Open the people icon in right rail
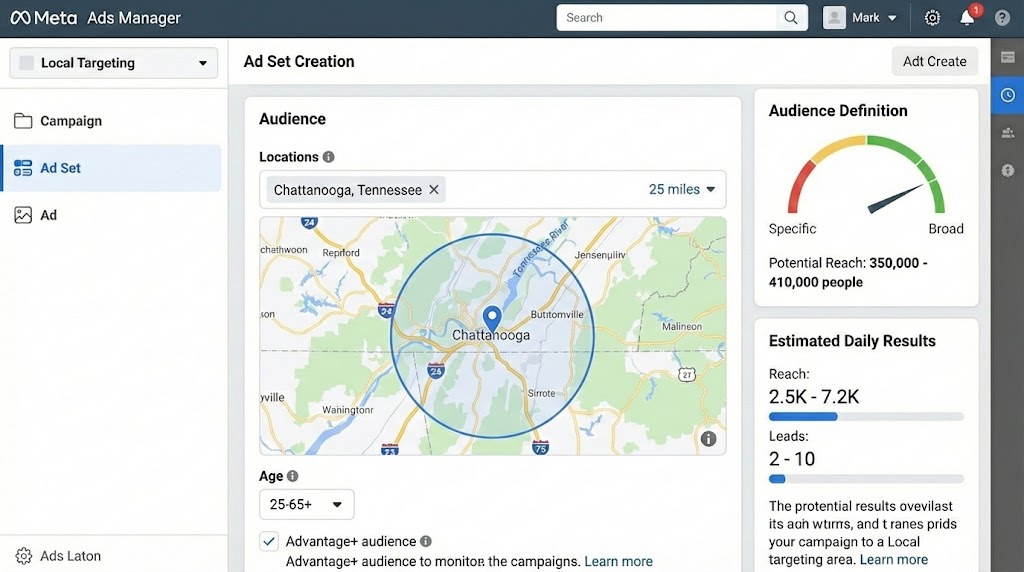Viewport: 1024px width, 572px height. click(1007, 133)
